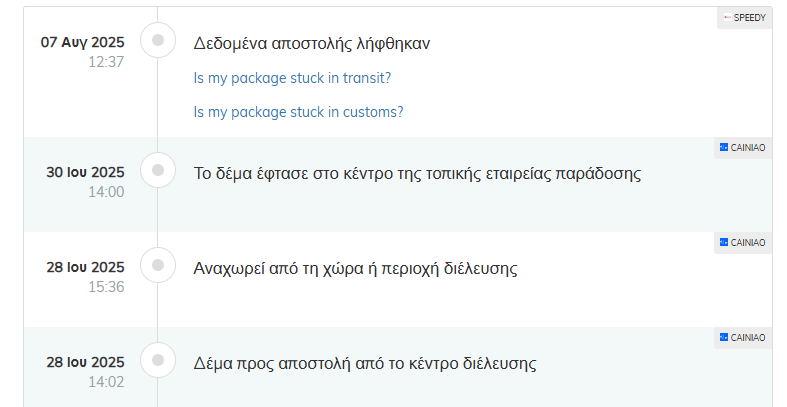Click the 07 Αυγ 2025 date label
The height and width of the screenshot is (407, 787).
point(82,42)
